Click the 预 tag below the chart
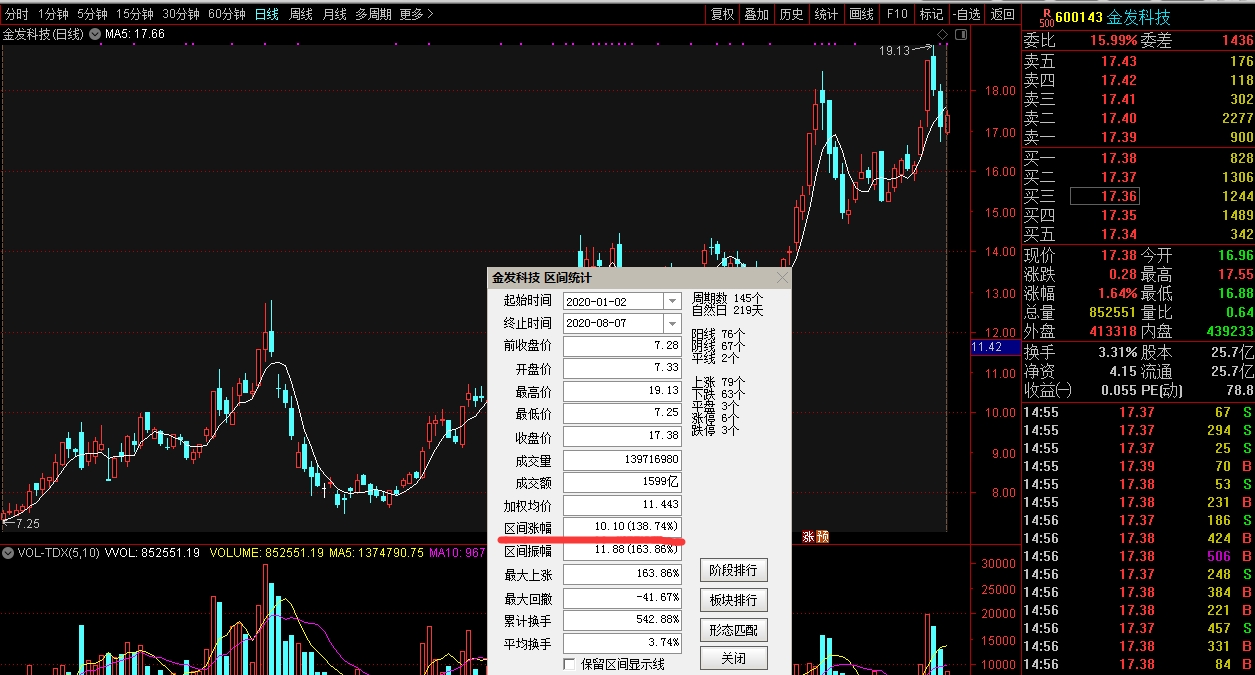This screenshot has width=1255, height=675. (822, 537)
